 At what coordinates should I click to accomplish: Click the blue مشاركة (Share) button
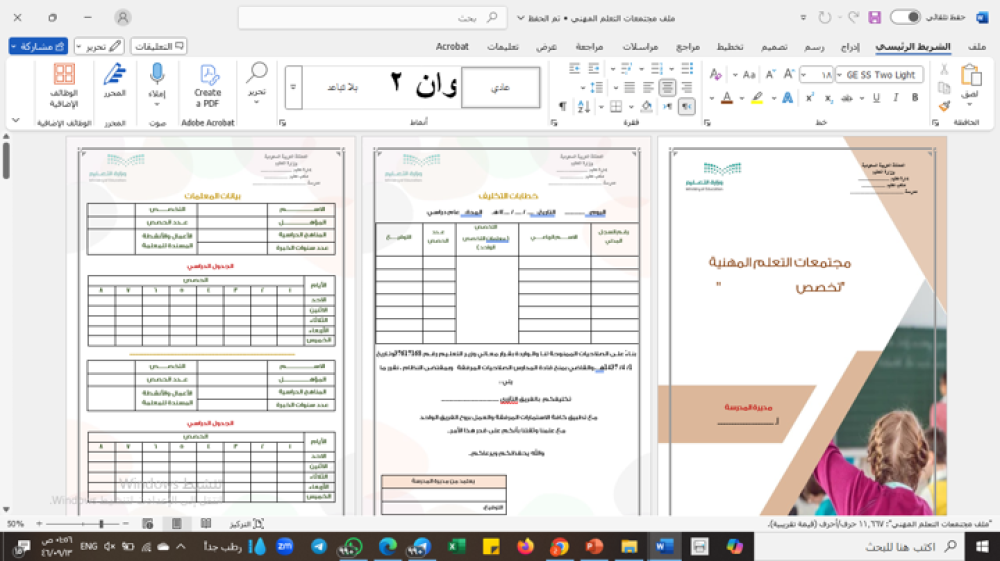tap(38, 46)
